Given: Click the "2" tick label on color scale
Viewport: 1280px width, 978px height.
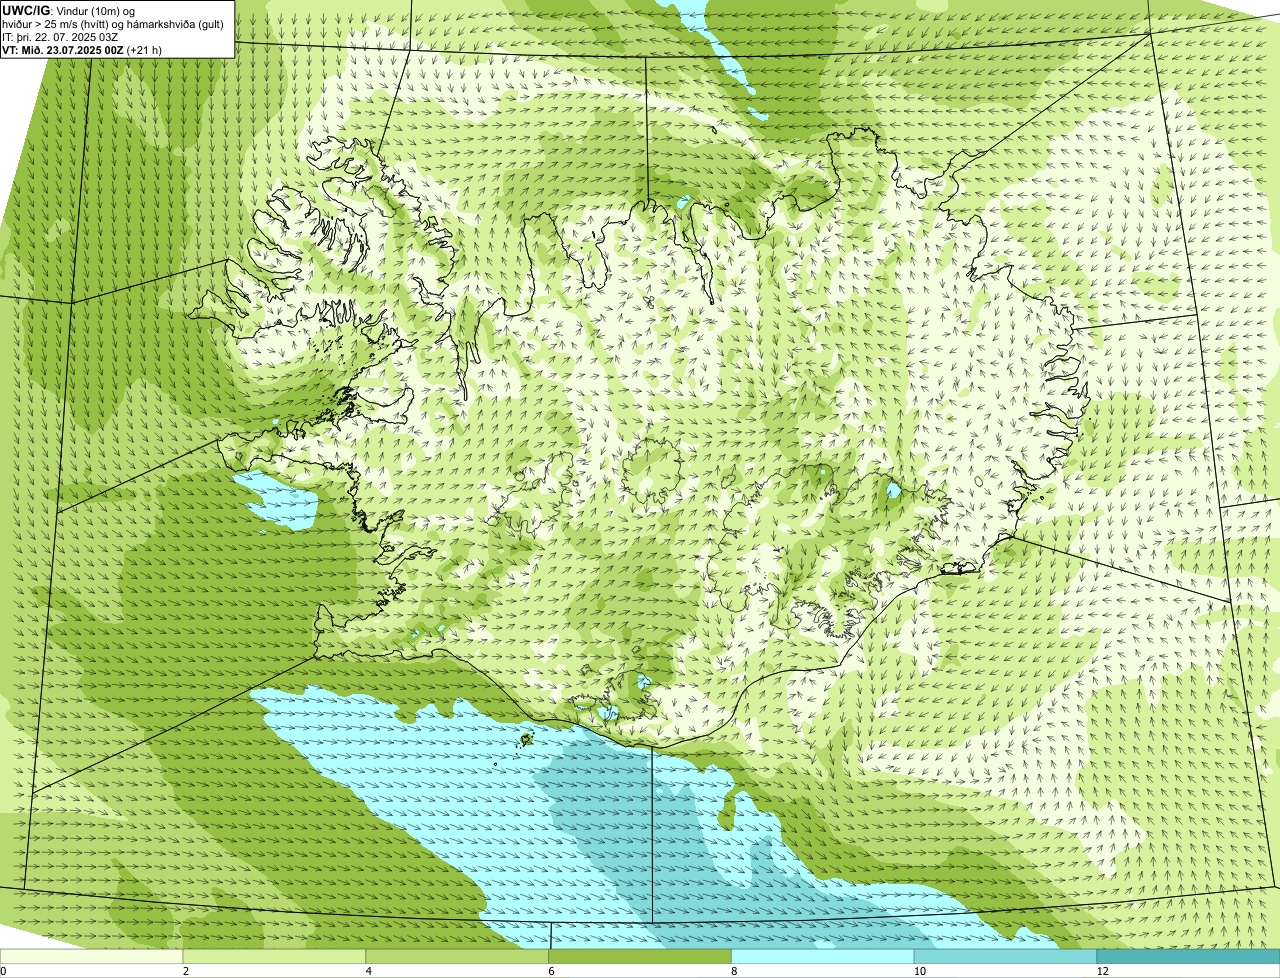Looking at the screenshot, I should point(186,971).
